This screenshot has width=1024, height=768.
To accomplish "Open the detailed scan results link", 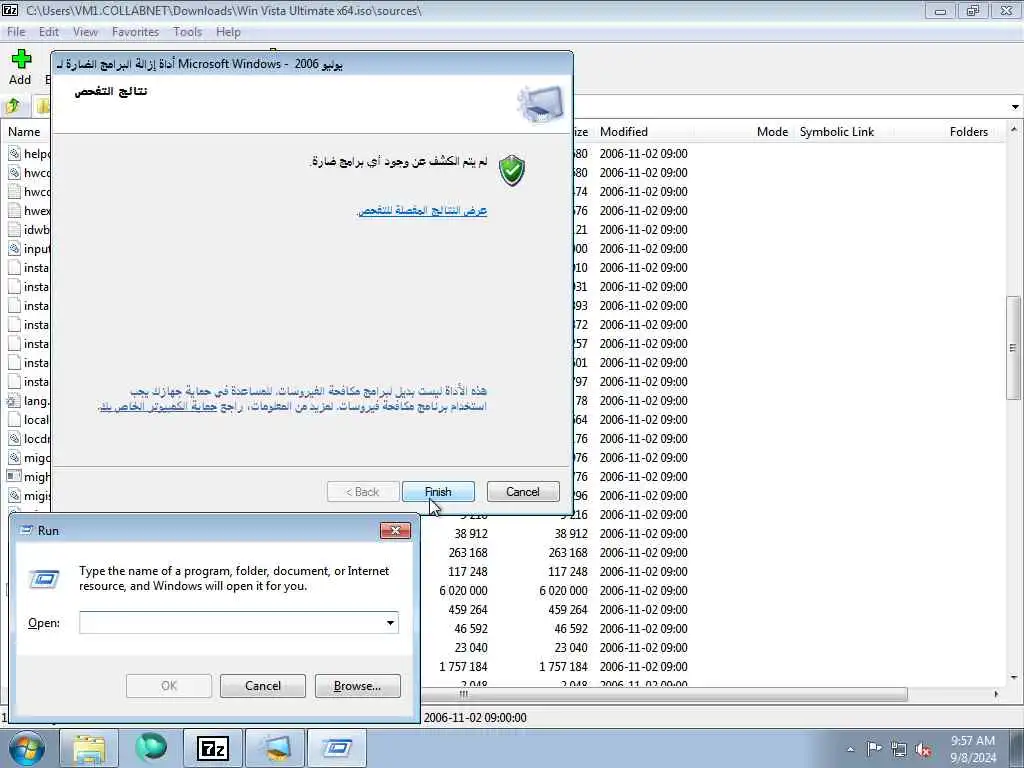I will [423, 210].
